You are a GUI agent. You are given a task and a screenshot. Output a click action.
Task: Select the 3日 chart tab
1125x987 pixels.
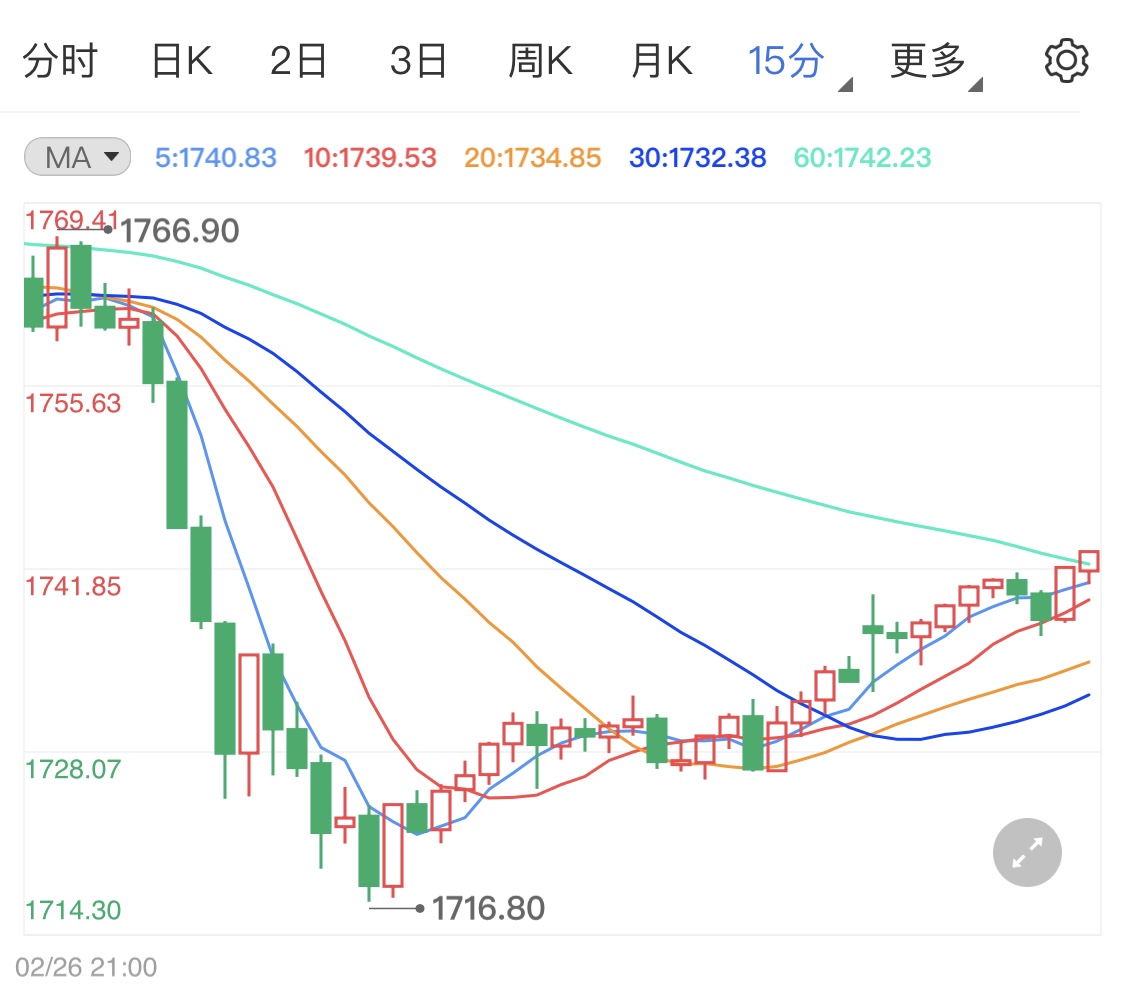419,61
